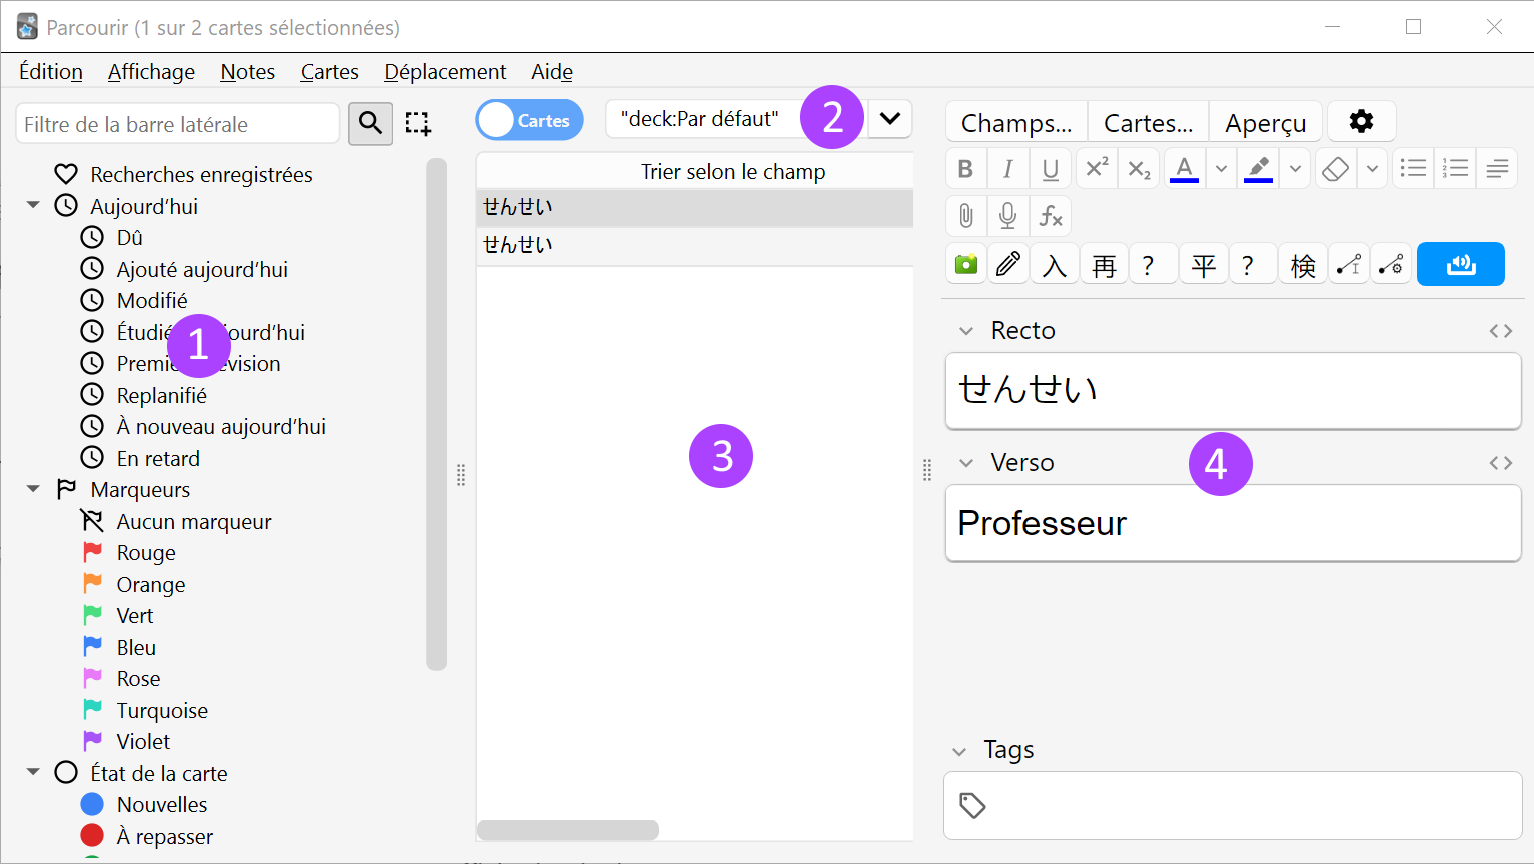1534x864 pixels.
Task: Open the Cartes menu
Action: coord(329,72)
